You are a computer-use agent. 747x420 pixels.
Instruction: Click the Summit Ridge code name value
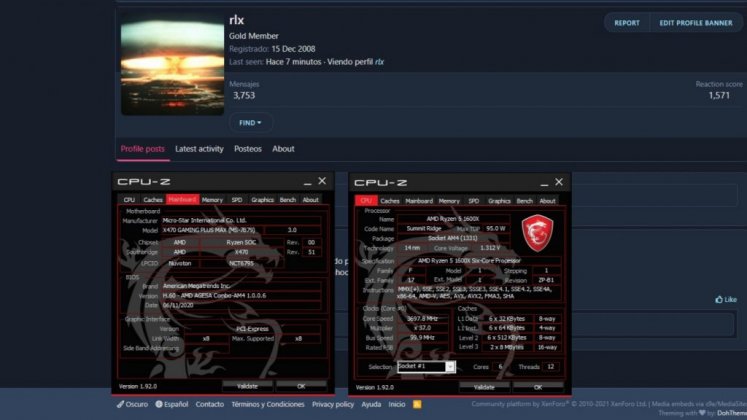(424, 229)
